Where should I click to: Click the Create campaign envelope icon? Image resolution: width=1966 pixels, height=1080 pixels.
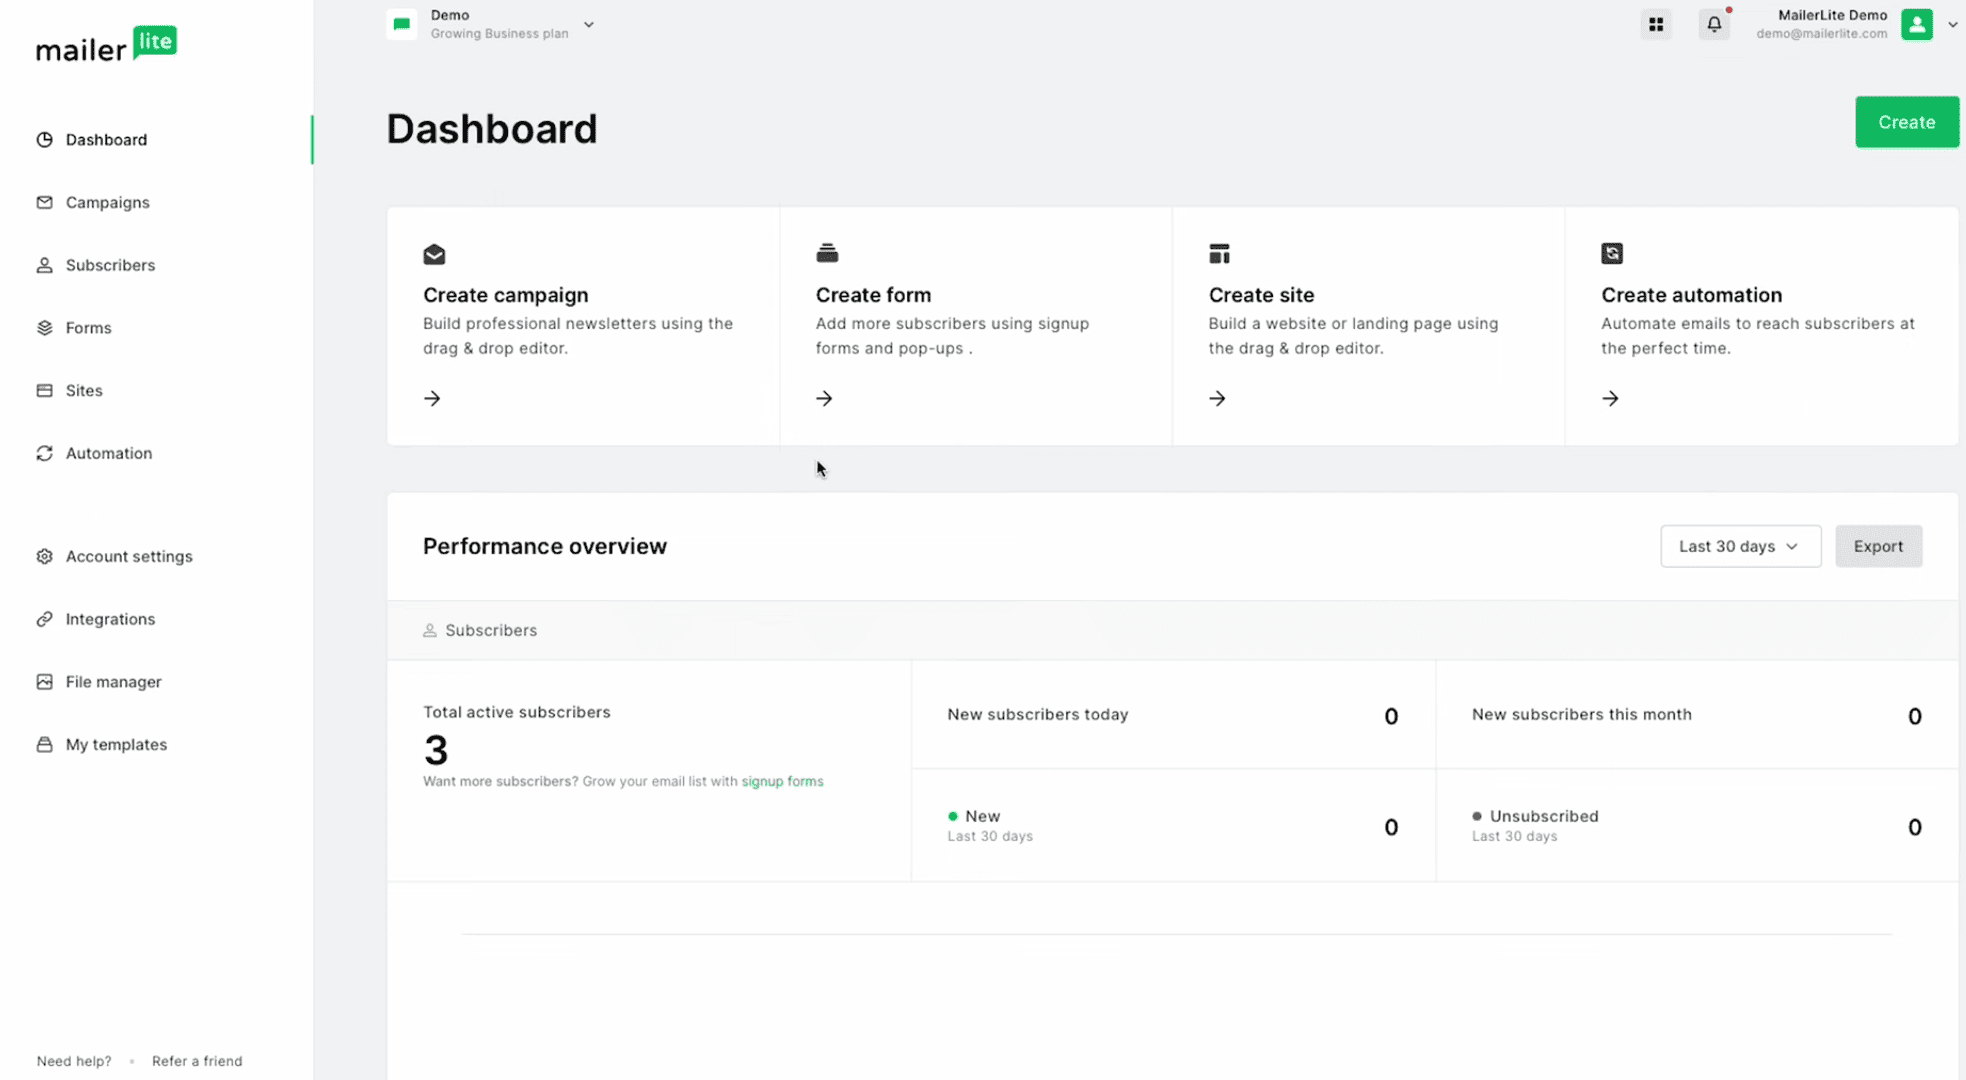[434, 254]
